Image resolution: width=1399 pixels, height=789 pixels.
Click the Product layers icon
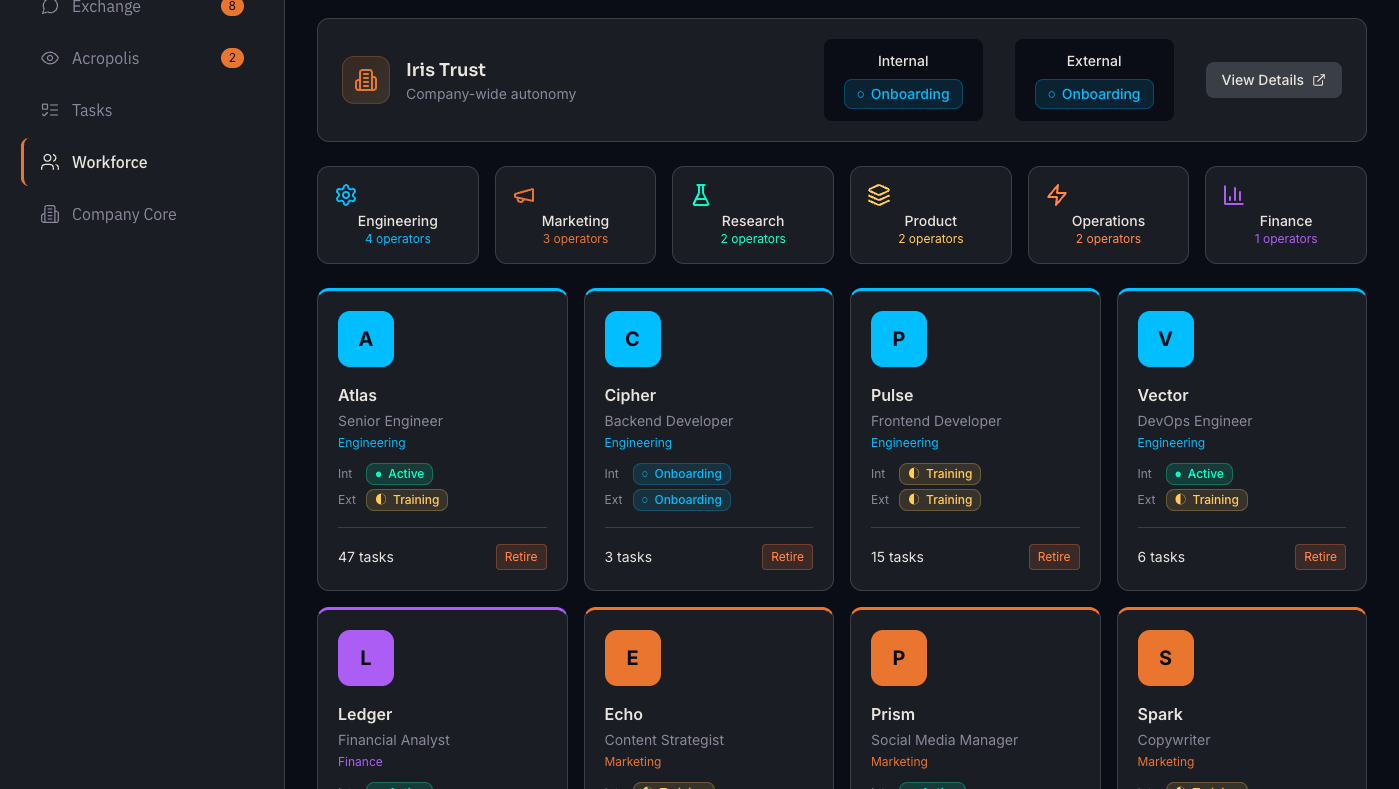(879, 195)
